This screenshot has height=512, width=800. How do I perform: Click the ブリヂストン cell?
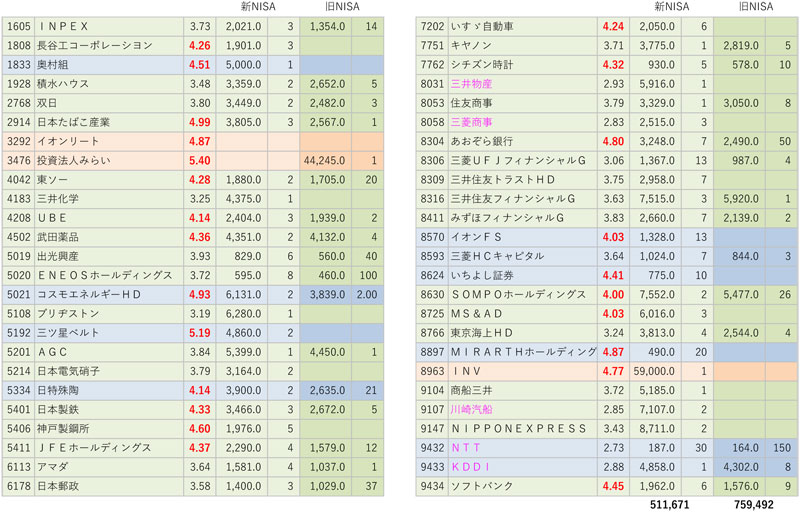pyautogui.click(x=109, y=314)
